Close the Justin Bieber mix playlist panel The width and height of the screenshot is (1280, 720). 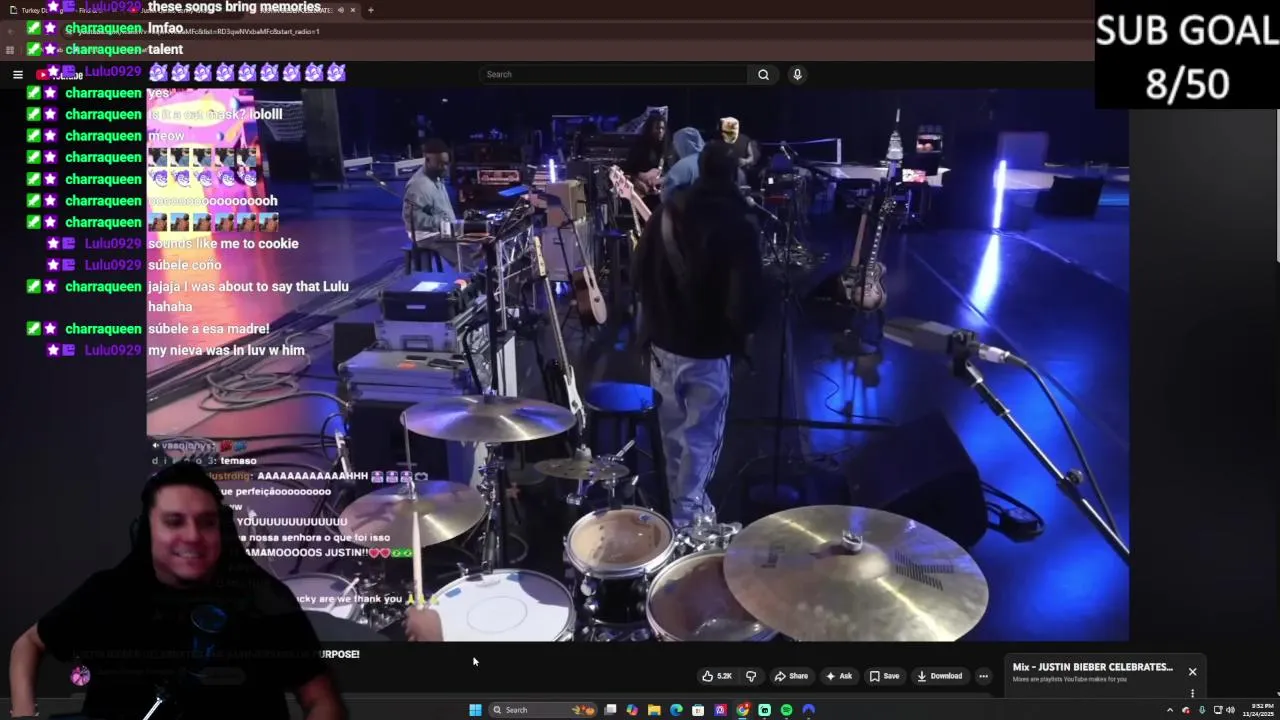(1192, 671)
